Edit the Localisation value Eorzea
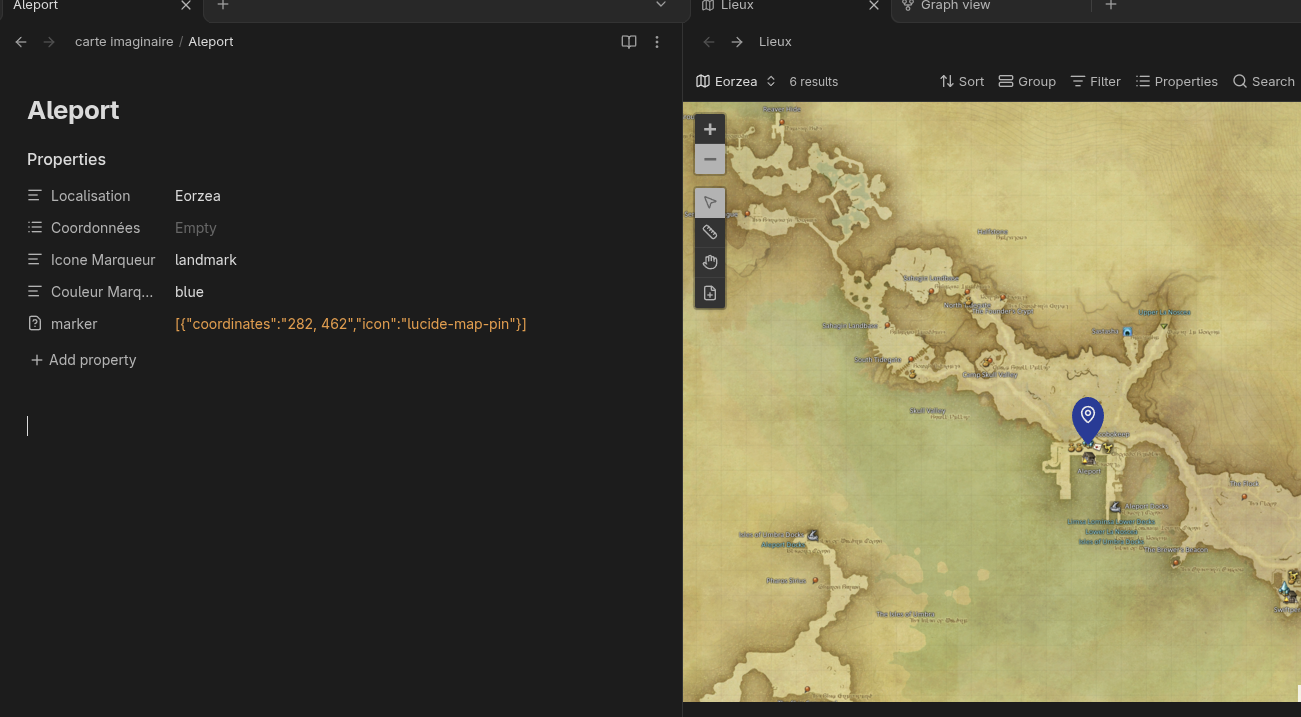The height and width of the screenshot is (717, 1301). pyautogui.click(x=198, y=196)
